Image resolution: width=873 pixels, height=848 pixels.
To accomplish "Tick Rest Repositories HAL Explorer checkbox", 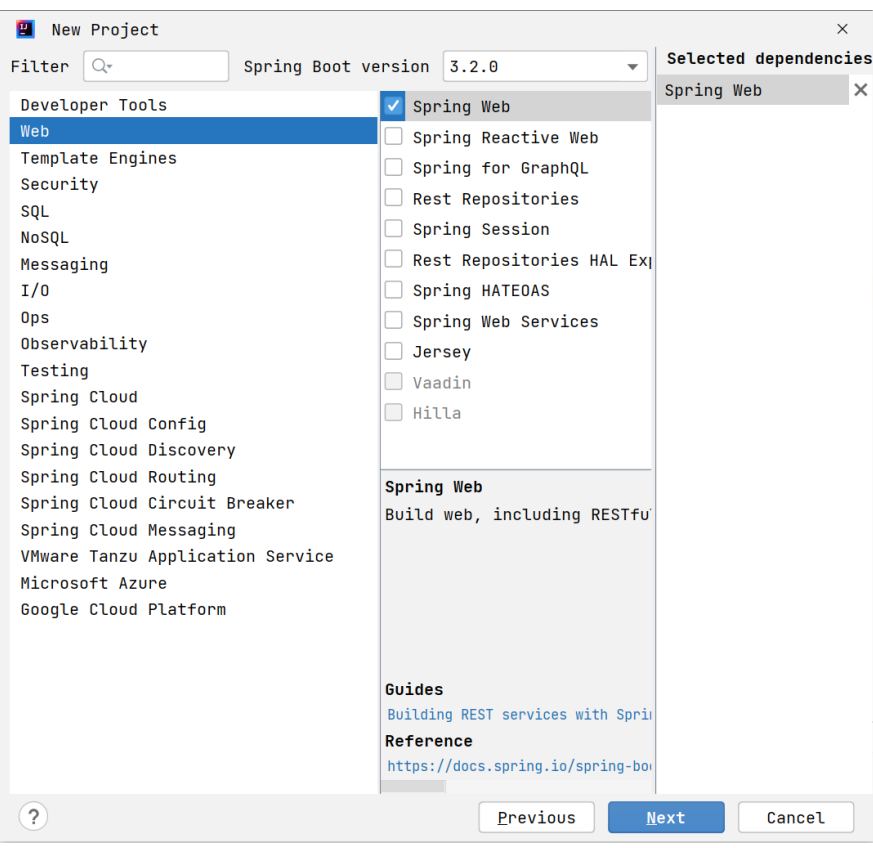I will point(394,259).
